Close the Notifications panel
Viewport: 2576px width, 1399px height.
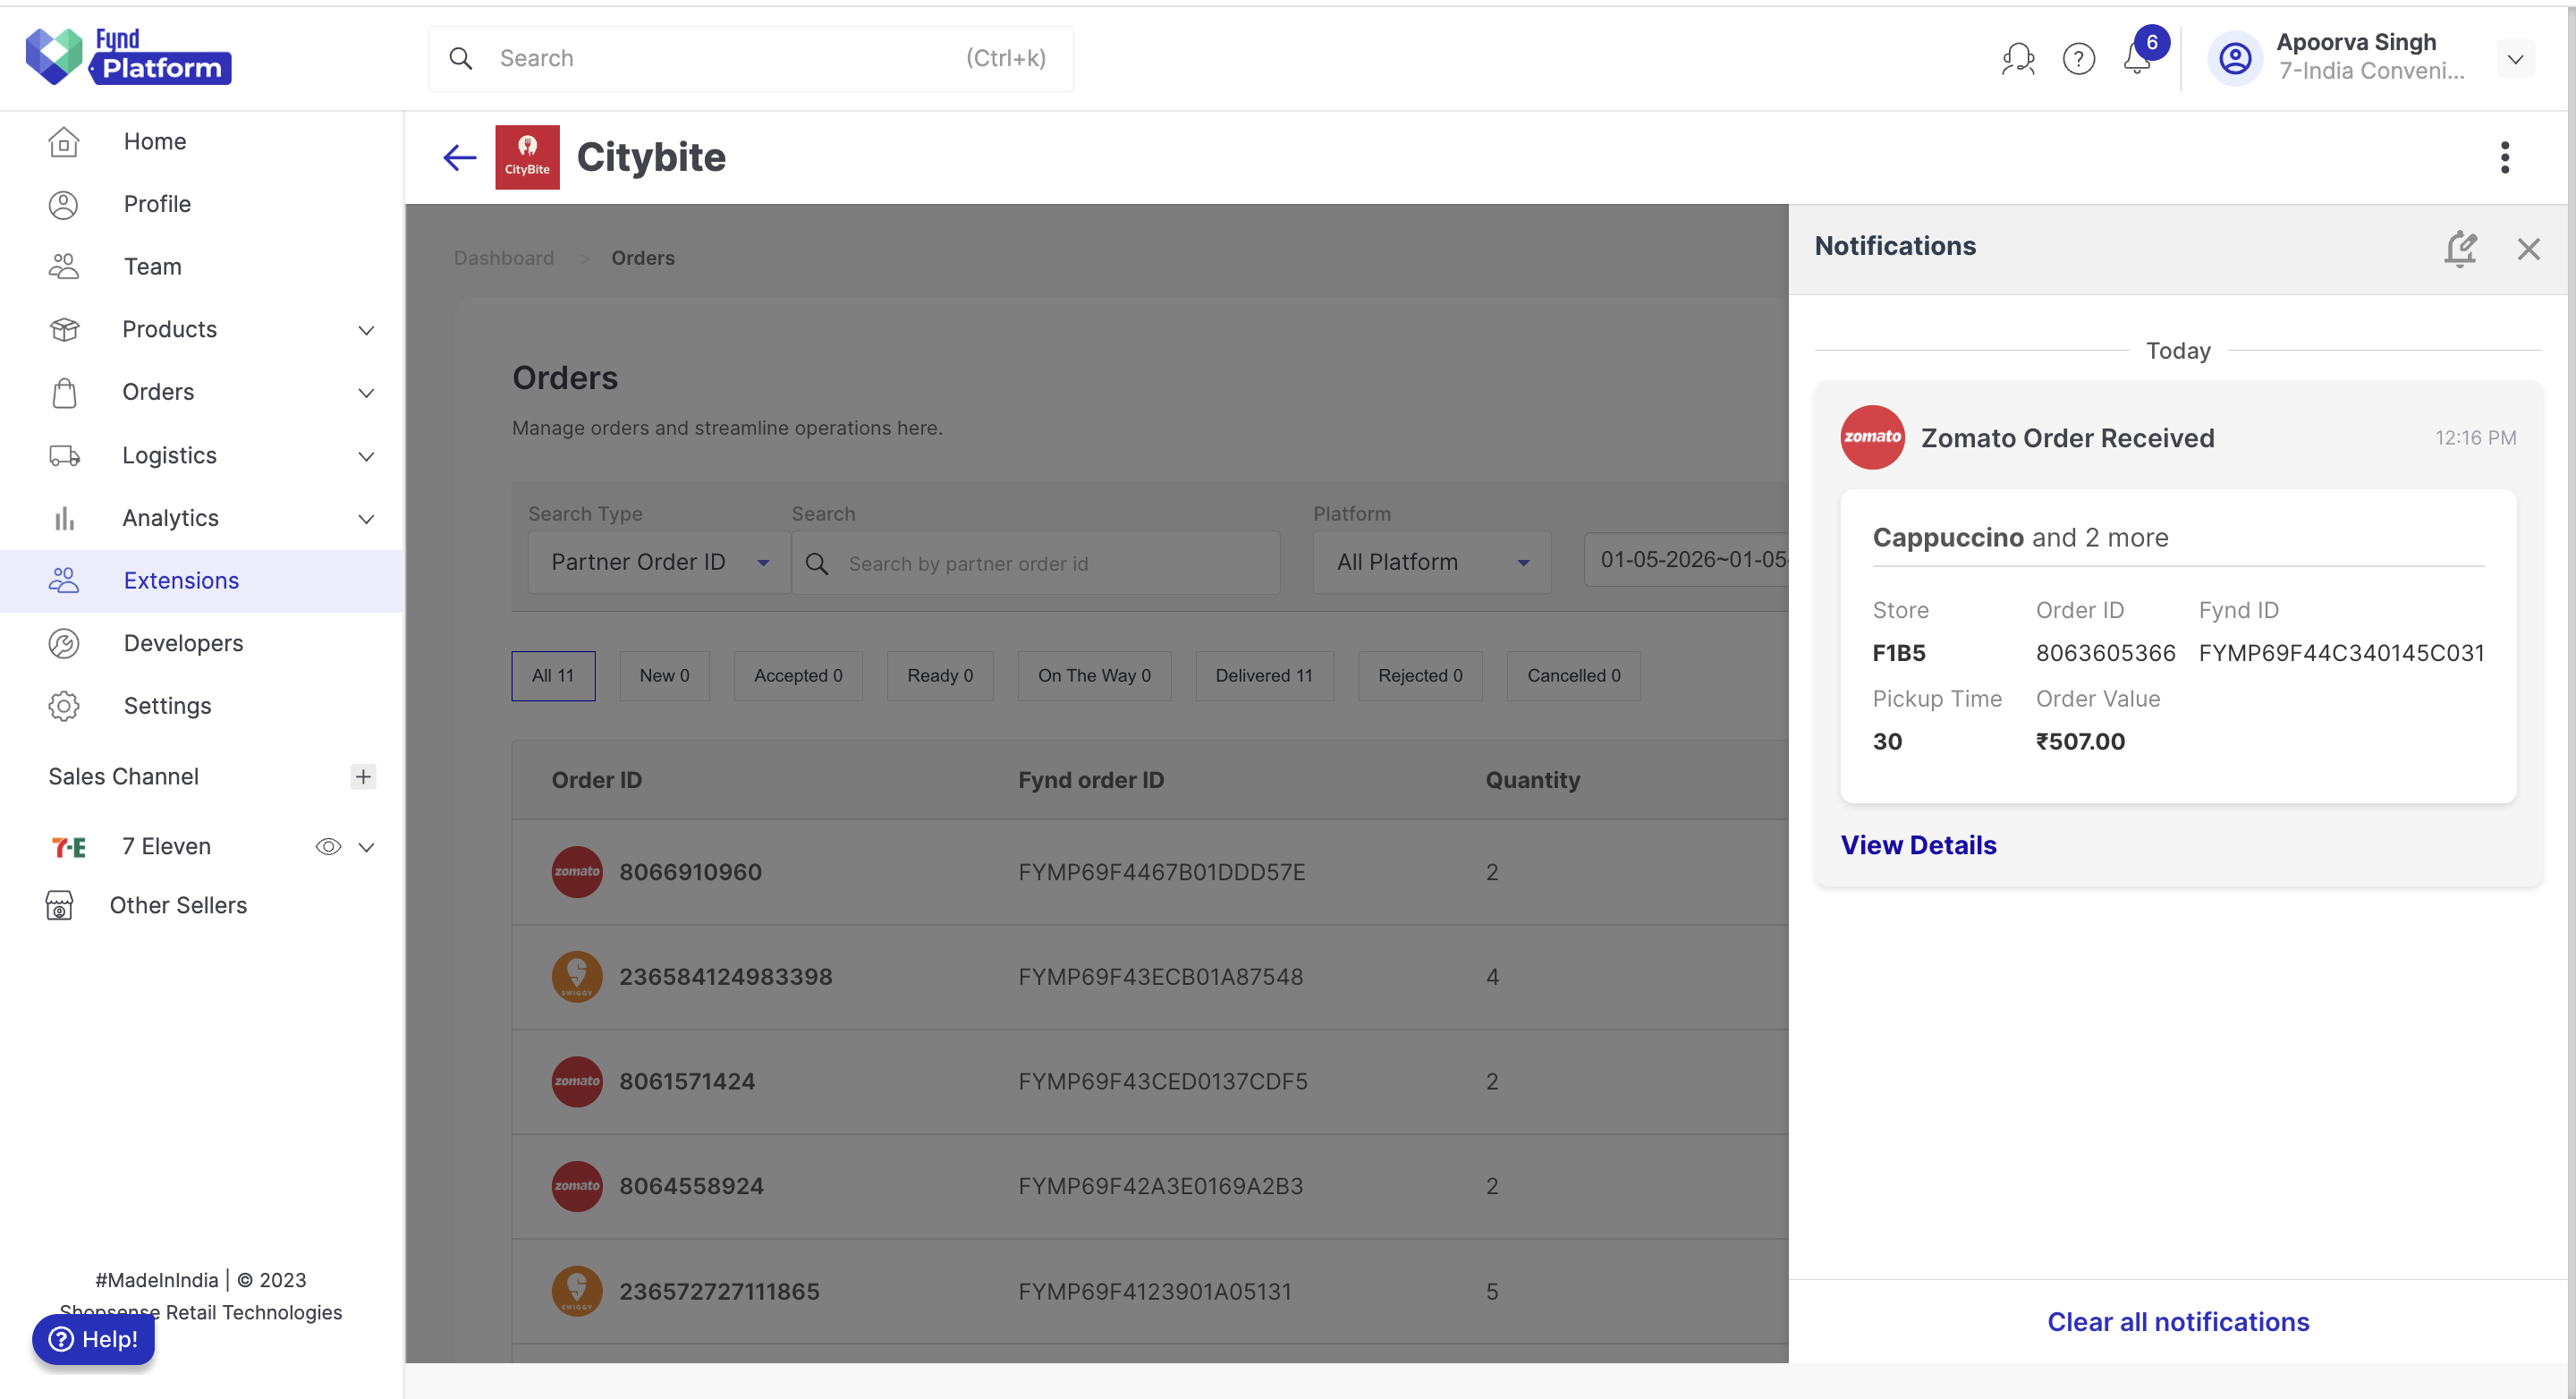point(2528,249)
